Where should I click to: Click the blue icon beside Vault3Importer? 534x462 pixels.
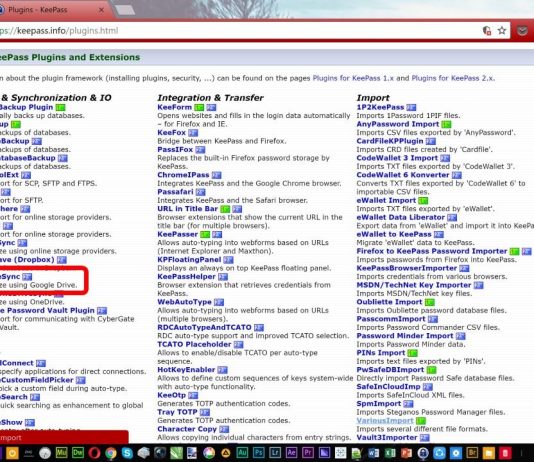[425, 438]
